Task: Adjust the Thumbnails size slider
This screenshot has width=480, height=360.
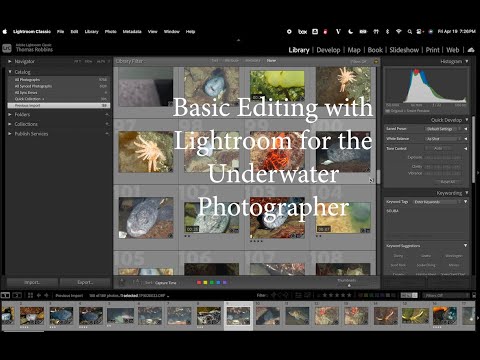Action: [x=349, y=285]
